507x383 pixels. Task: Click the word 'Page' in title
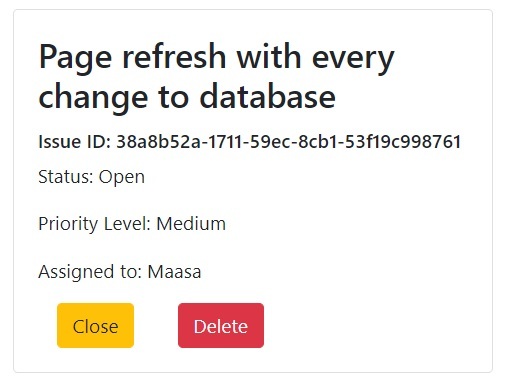pos(75,58)
